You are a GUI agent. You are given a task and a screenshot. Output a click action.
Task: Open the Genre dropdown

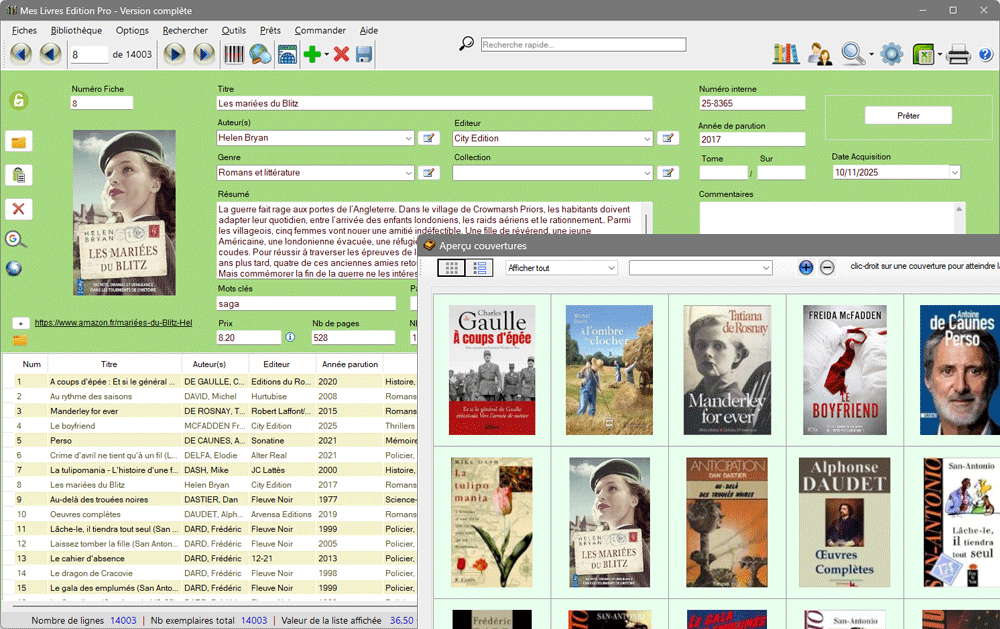pyautogui.click(x=408, y=173)
